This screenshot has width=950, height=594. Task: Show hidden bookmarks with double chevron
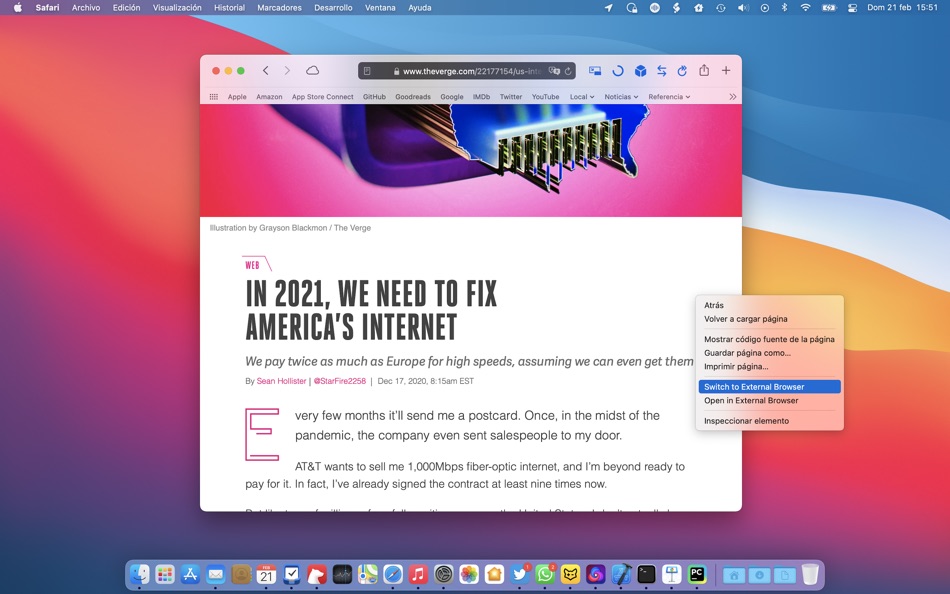tap(732, 97)
